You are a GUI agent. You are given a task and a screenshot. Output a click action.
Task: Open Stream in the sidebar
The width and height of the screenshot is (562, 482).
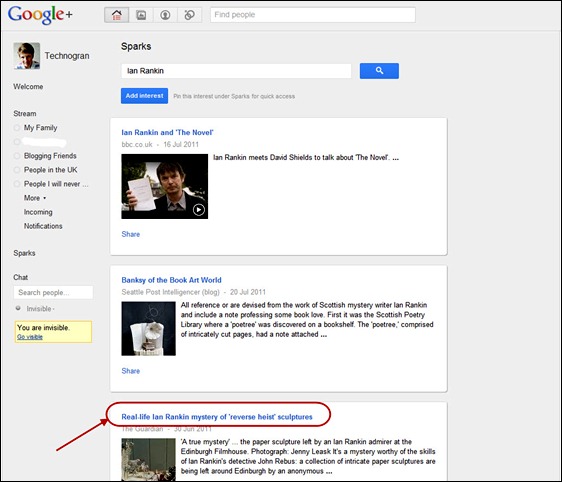point(25,114)
